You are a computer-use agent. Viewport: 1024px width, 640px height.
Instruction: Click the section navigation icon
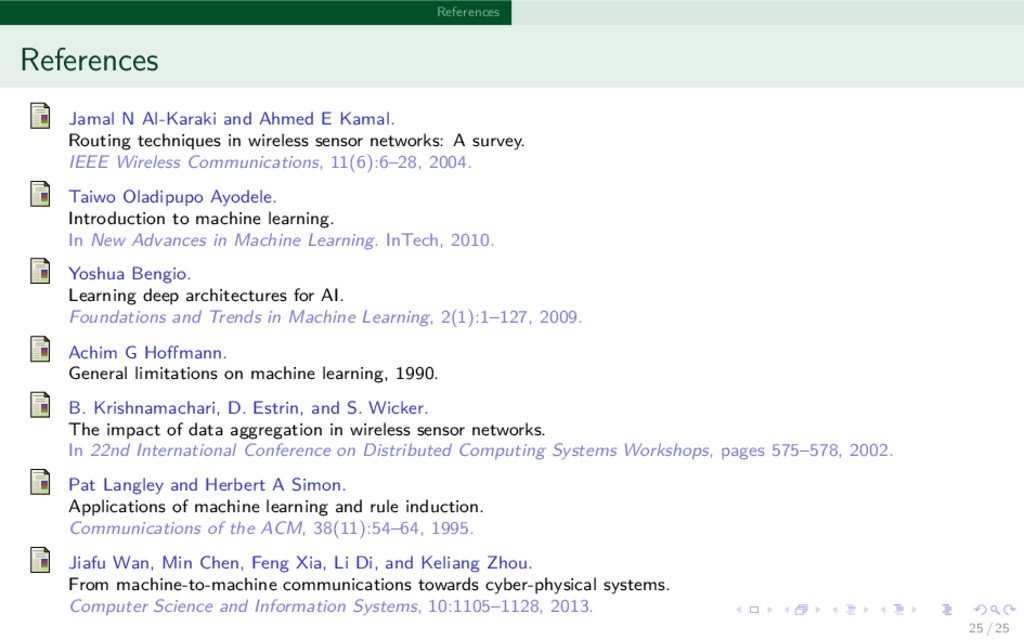coord(899,609)
